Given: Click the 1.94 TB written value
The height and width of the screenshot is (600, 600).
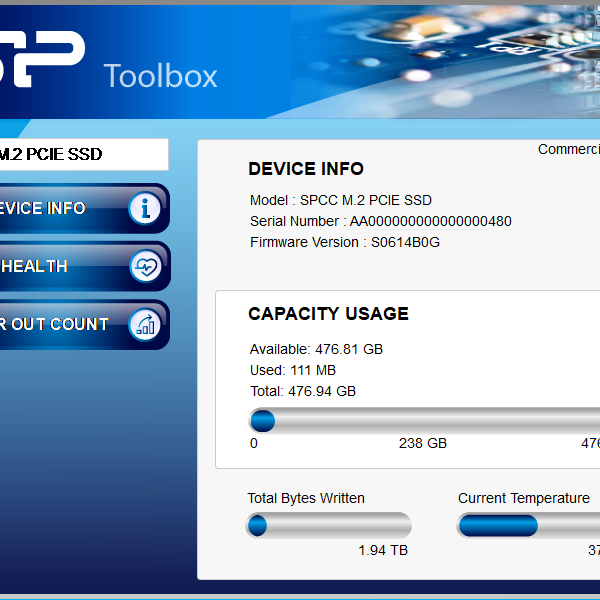Looking at the screenshot, I should coord(383,550).
